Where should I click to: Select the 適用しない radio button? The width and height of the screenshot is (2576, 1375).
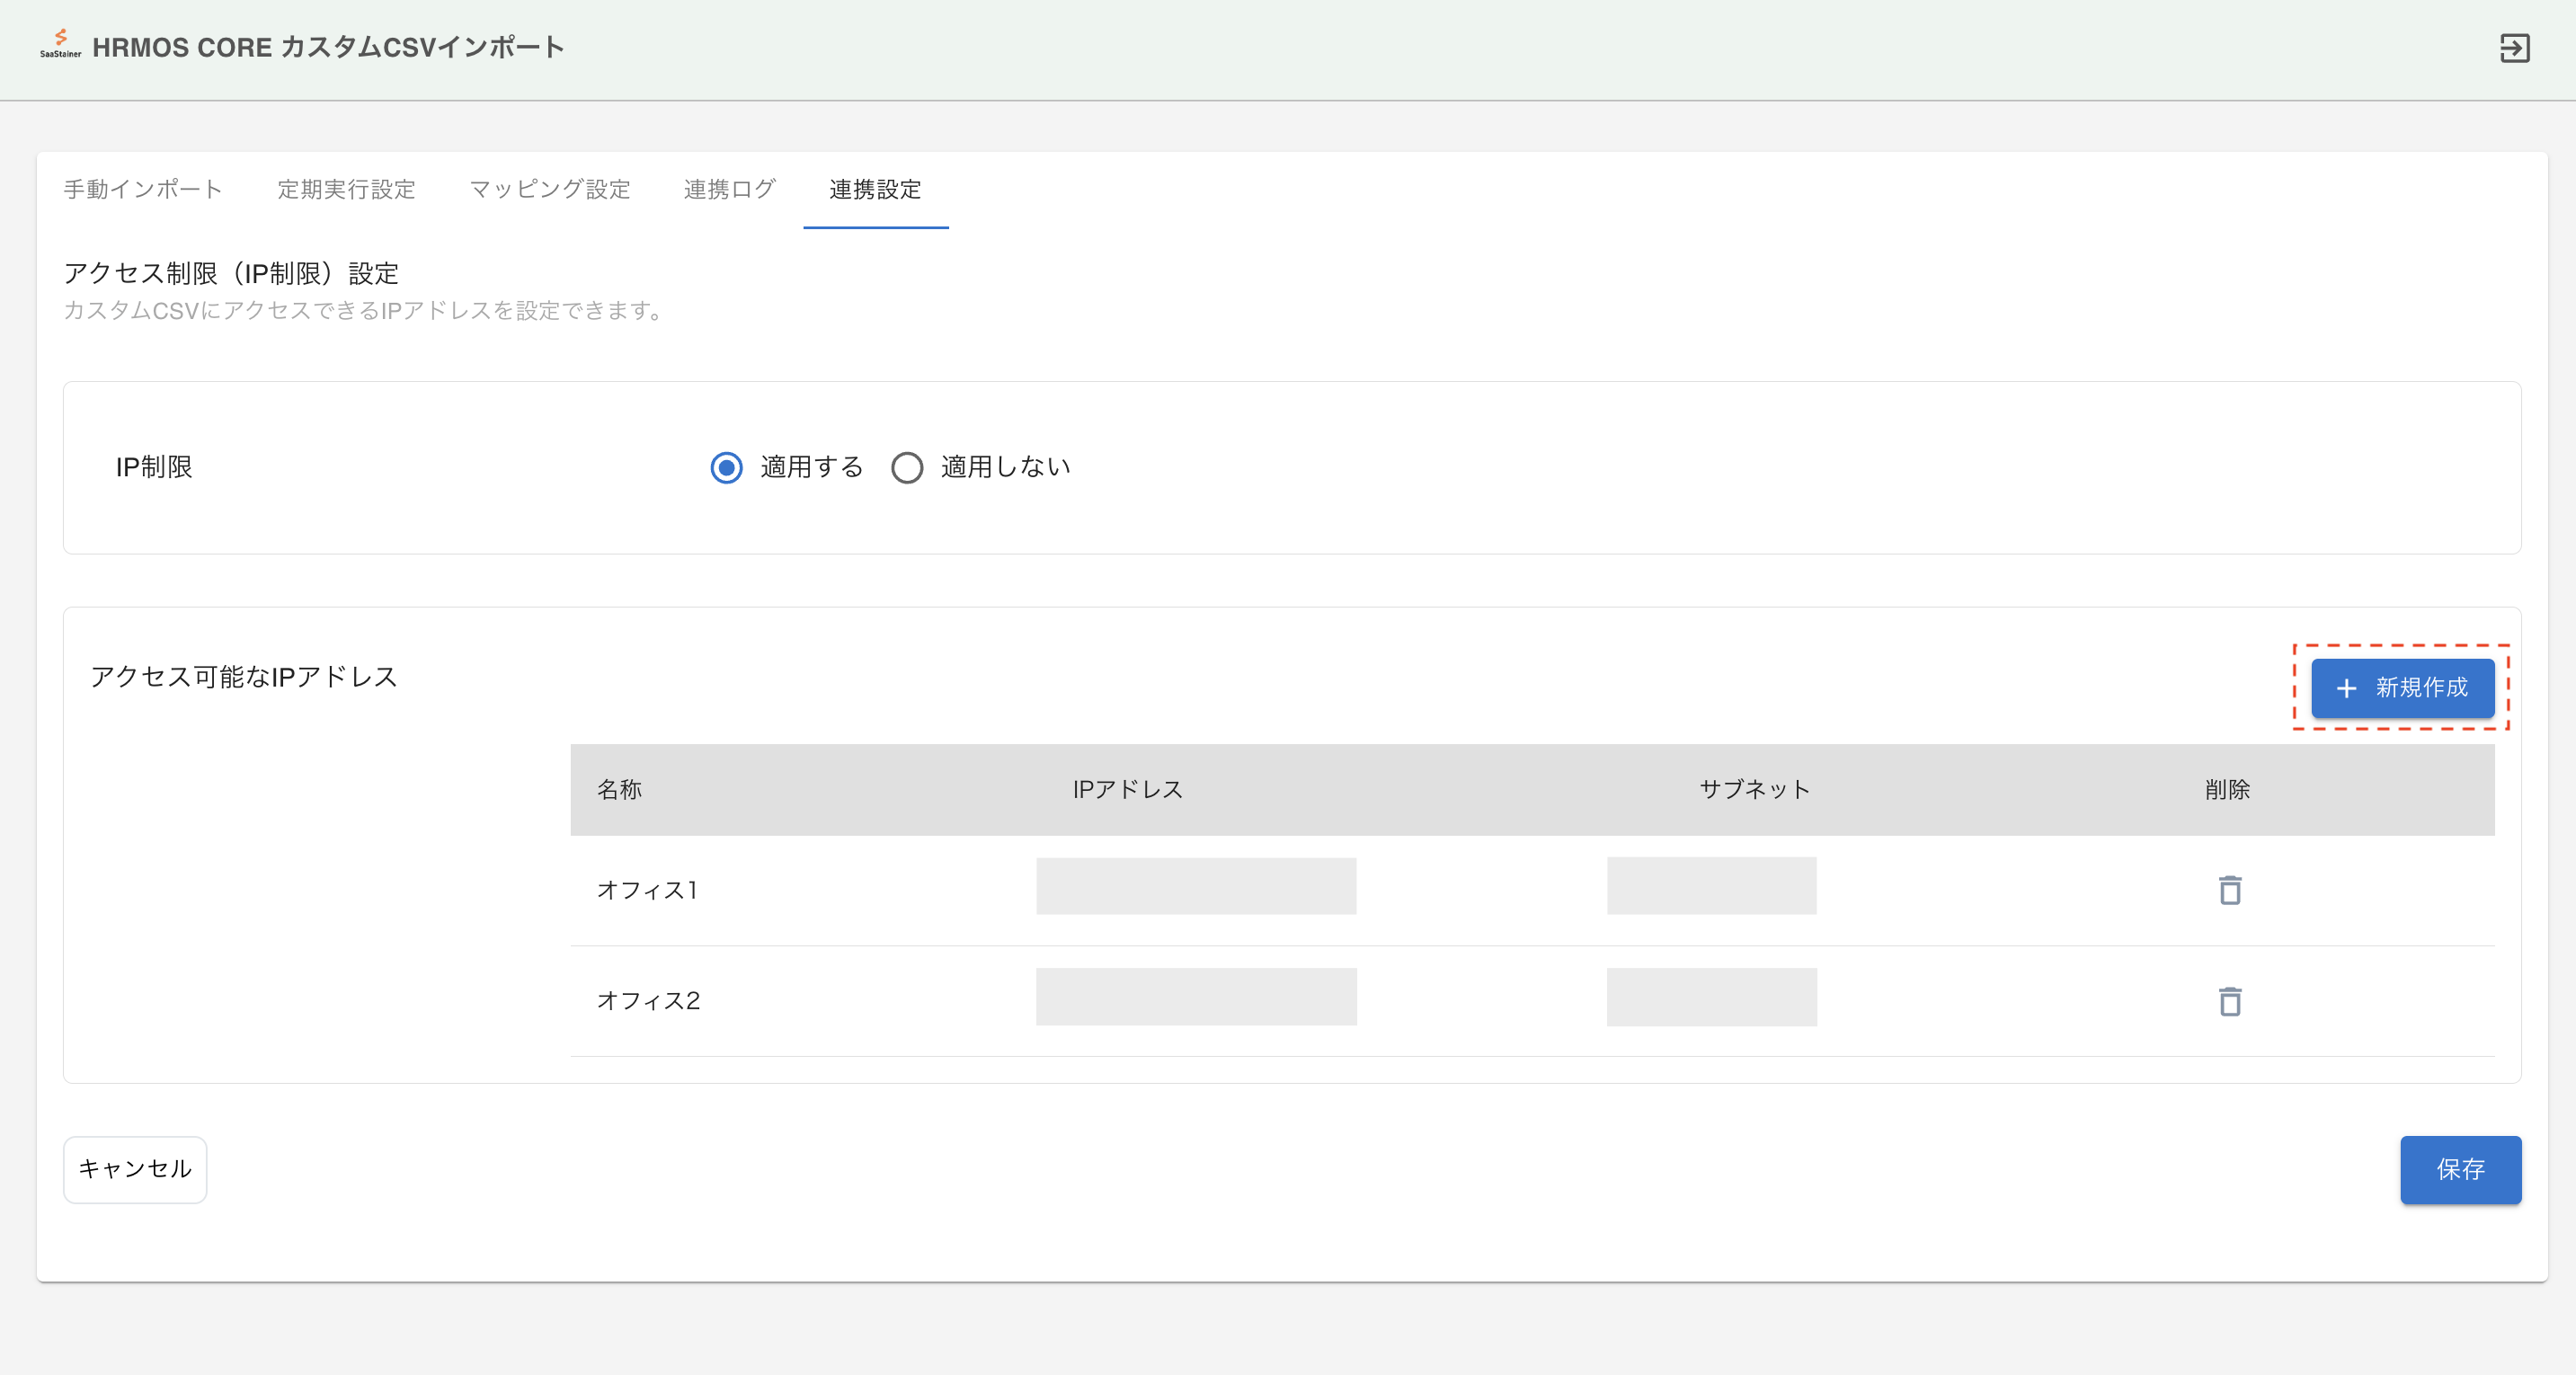906,467
